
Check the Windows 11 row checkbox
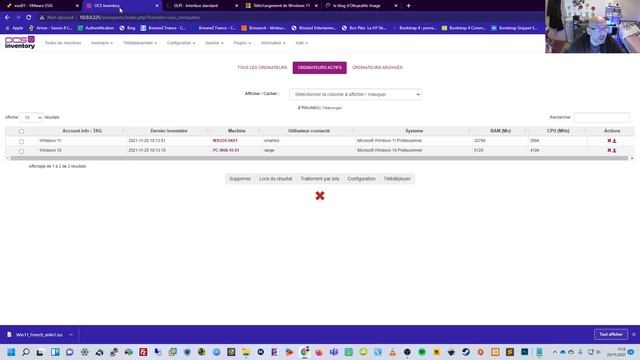tap(22, 142)
